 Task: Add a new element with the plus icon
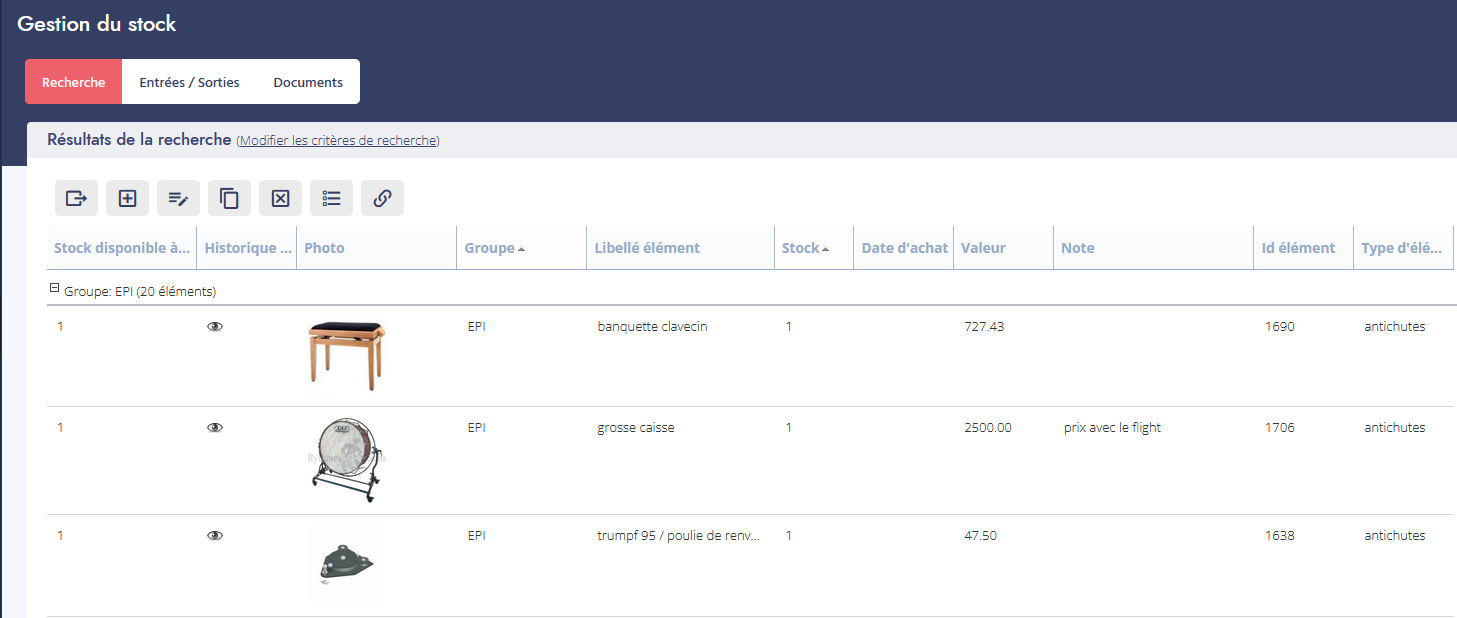[127, 198]
